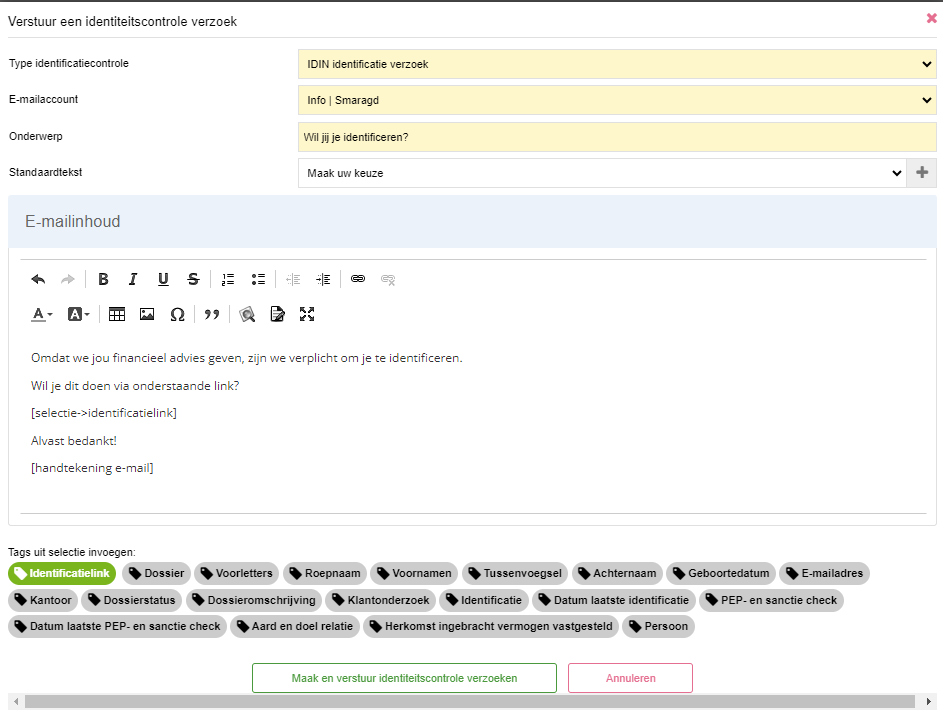943x718 pixels.
Task: Insert the Voornamen tag
Action: (x=414, y=574)
